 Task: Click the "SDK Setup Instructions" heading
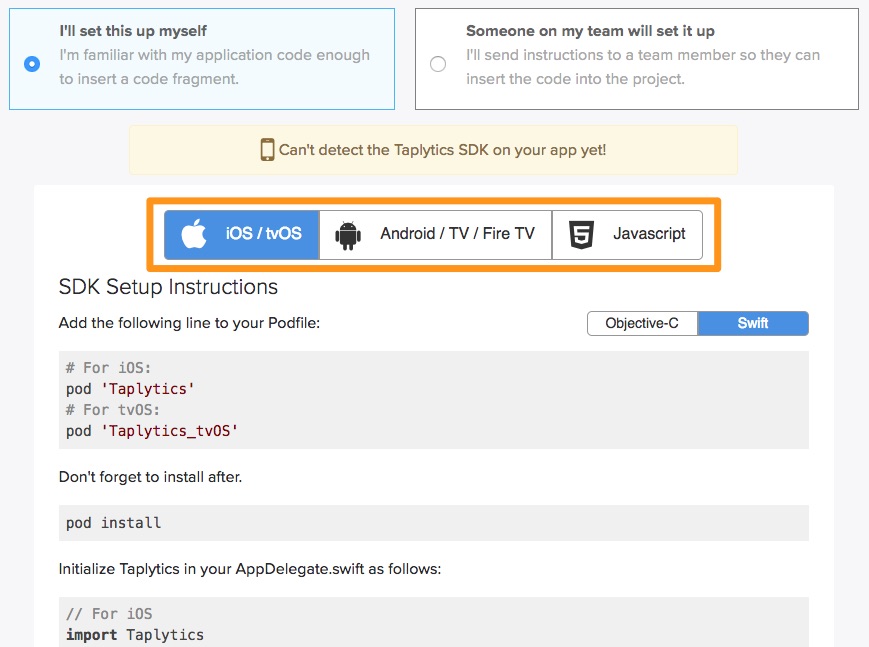[x=168, y=287]
